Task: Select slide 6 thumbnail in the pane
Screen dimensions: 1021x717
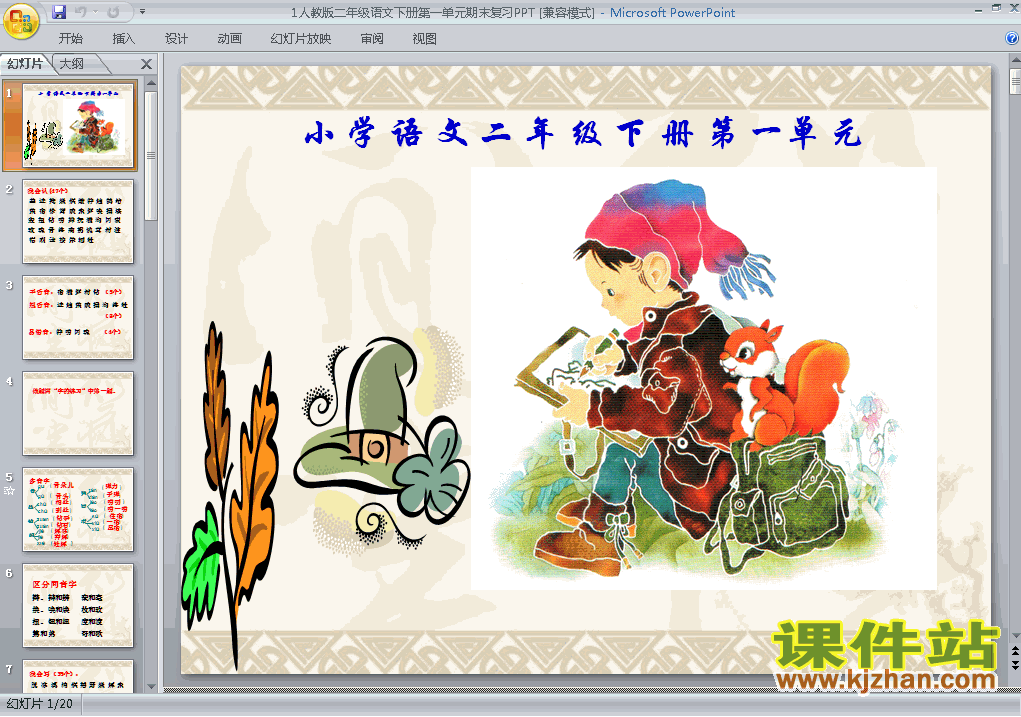Action: pyautogui.click(x=78, y=606)
